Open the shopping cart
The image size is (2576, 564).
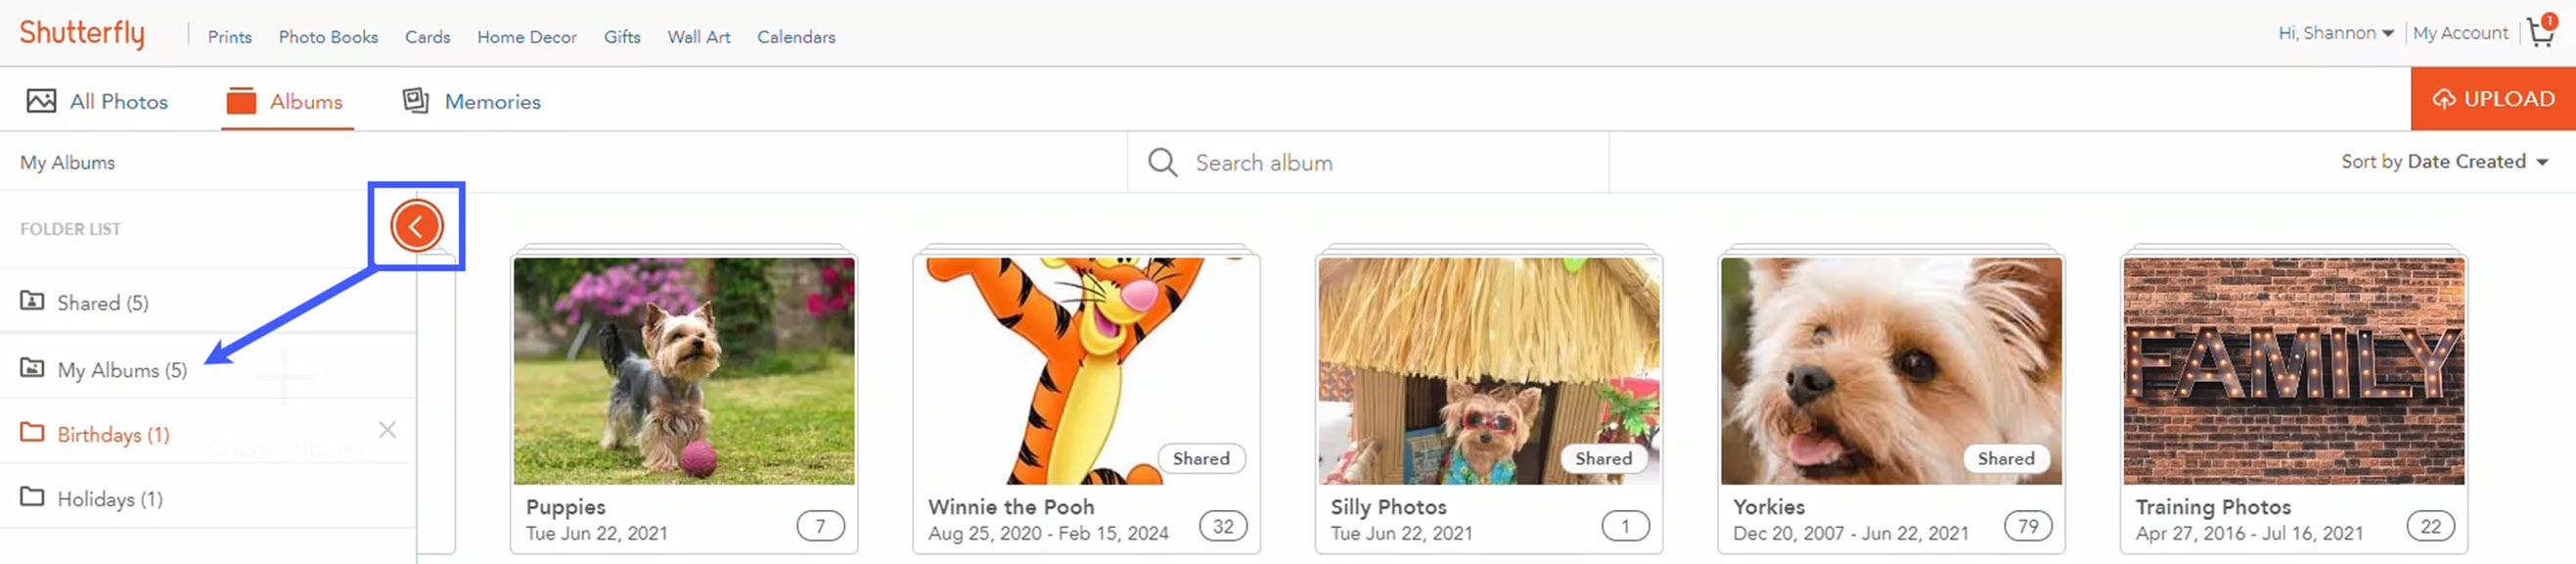click(x=2540, y=33)
